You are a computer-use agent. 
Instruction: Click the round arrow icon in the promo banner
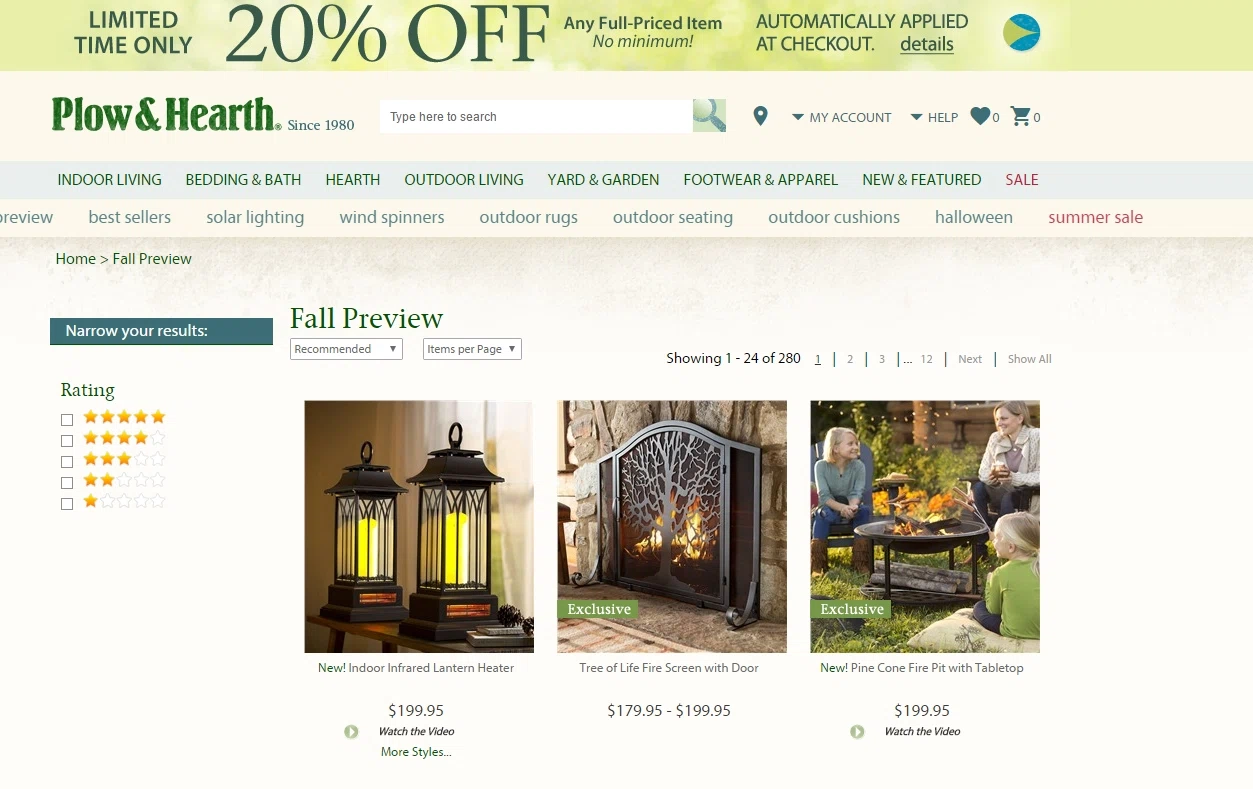tap(1022, 33)
